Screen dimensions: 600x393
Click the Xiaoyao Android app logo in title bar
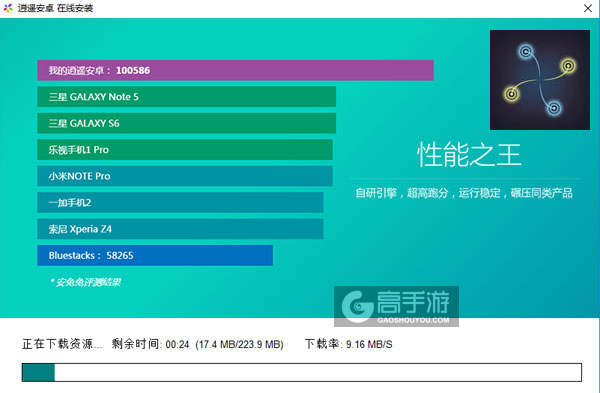(8, 8)
